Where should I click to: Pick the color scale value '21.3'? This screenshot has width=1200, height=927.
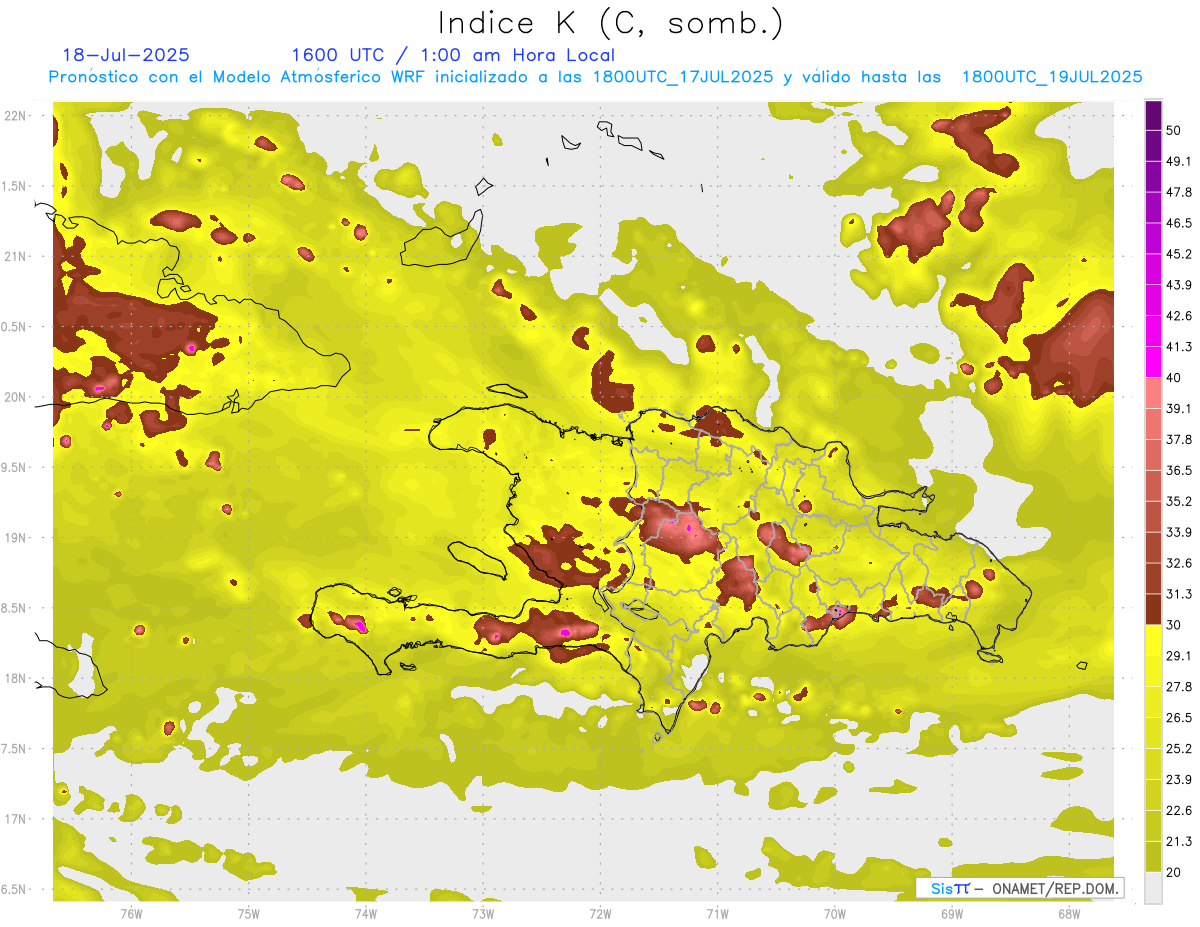pyautogui.click(x=1179, y=842)
